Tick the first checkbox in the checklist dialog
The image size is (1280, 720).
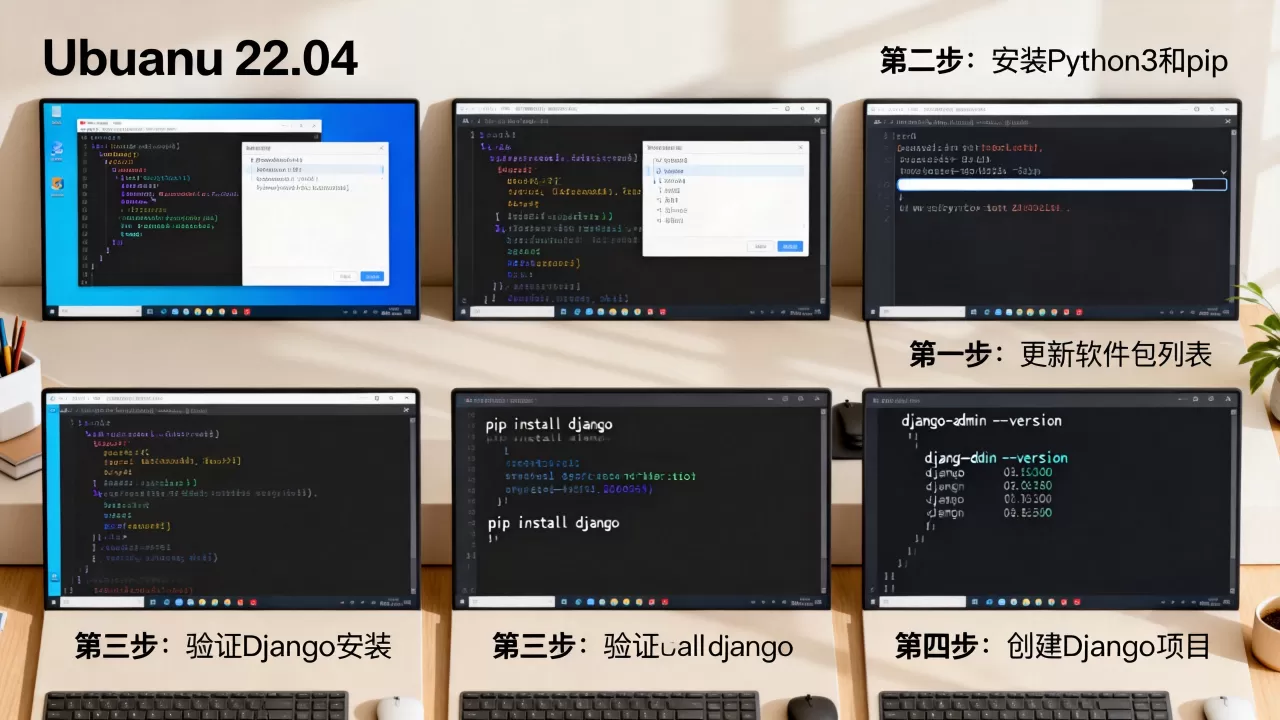tap(659, 160)
